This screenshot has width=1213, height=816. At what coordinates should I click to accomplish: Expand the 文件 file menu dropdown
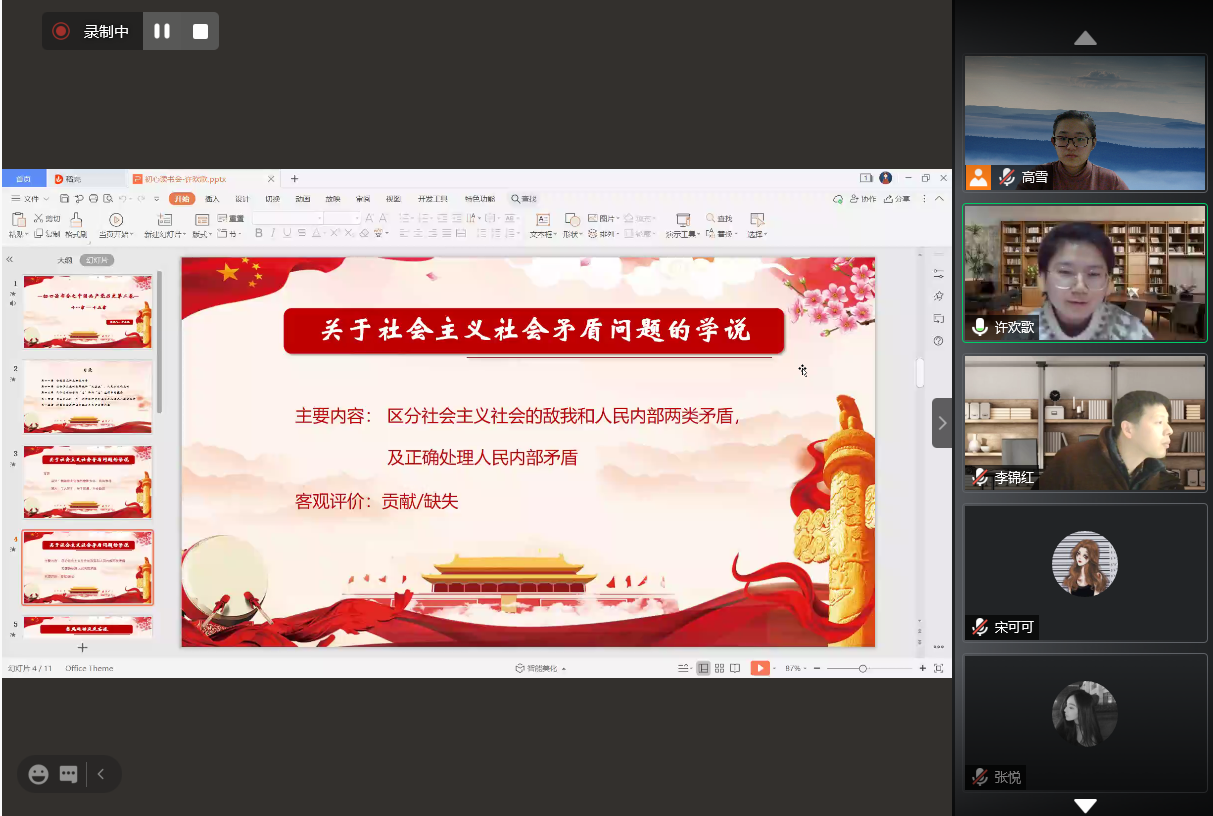[x=31, y=199]
